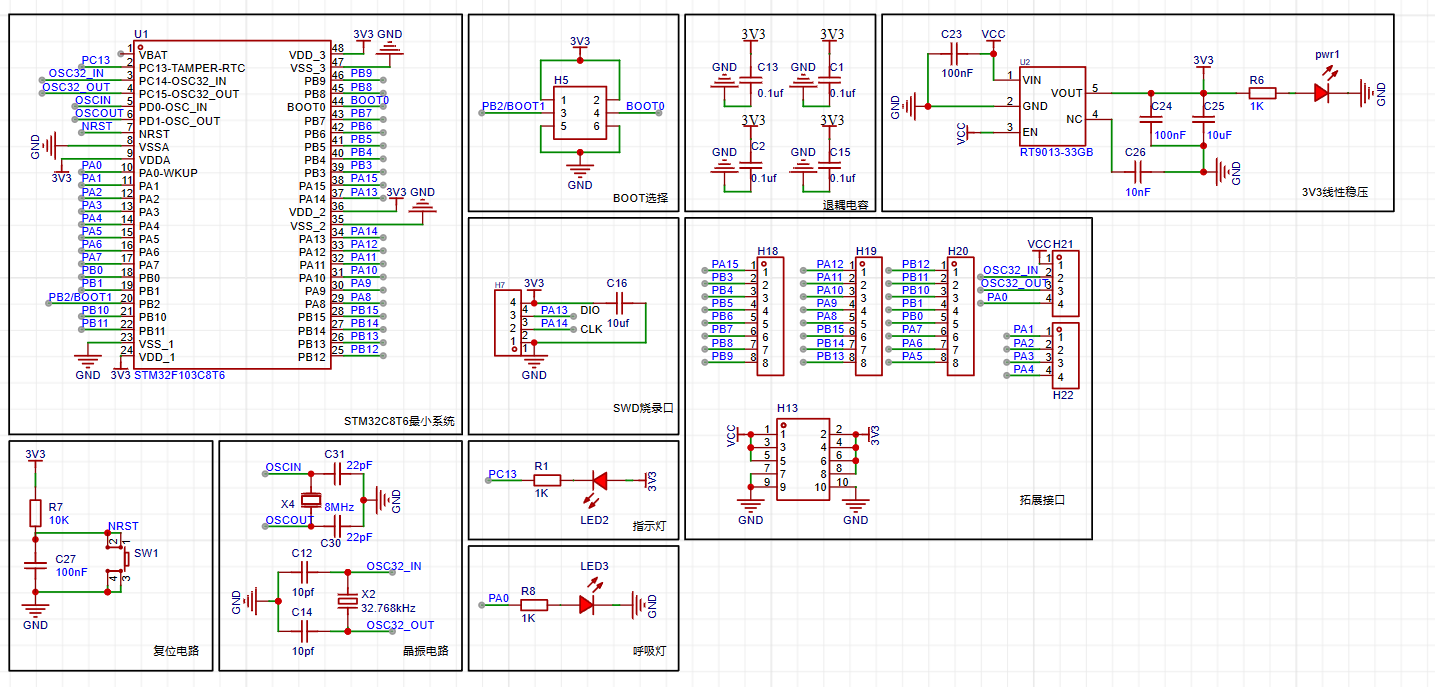Select the H7 SWD header connector
This screenshot has width=1435, height=687.
coord(506,323)
